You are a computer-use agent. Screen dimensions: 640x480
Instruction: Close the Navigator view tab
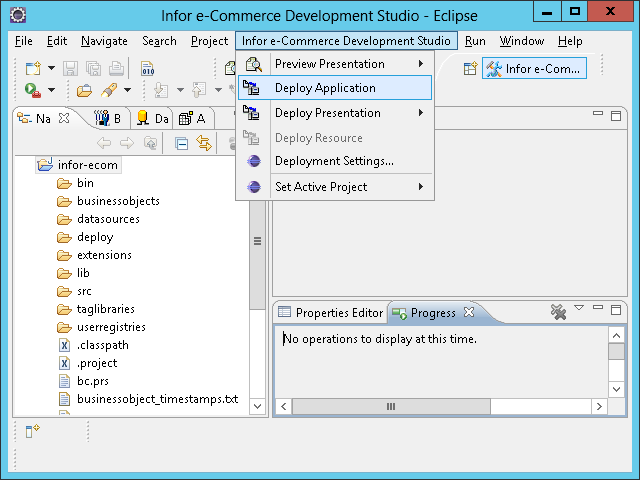pos(65,118)
